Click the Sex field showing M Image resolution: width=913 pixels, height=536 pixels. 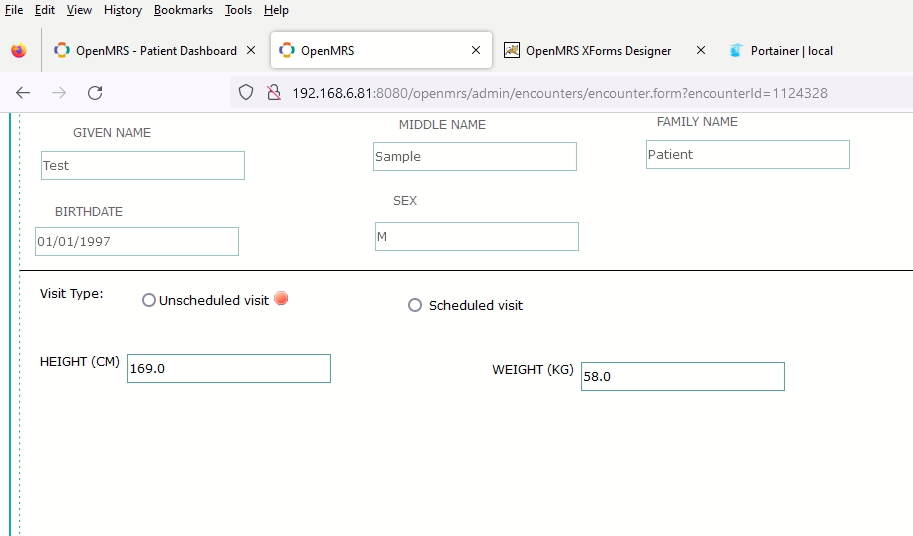point(477,236)
